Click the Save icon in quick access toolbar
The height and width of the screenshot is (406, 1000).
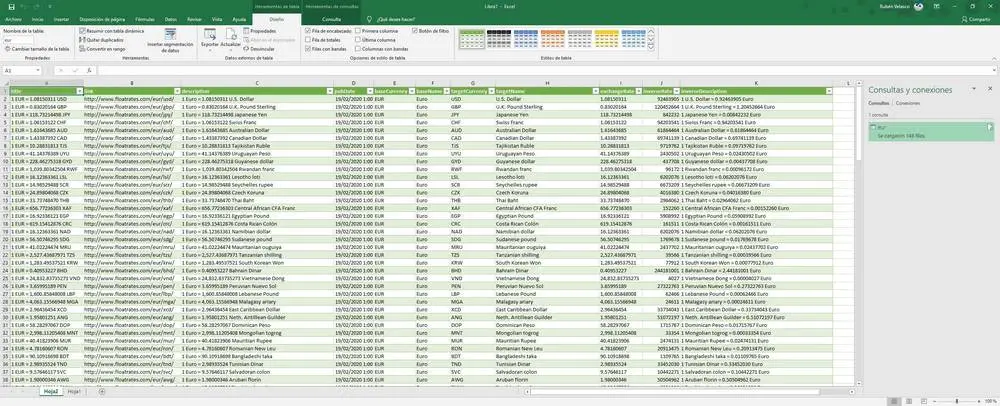pos(13,6)
